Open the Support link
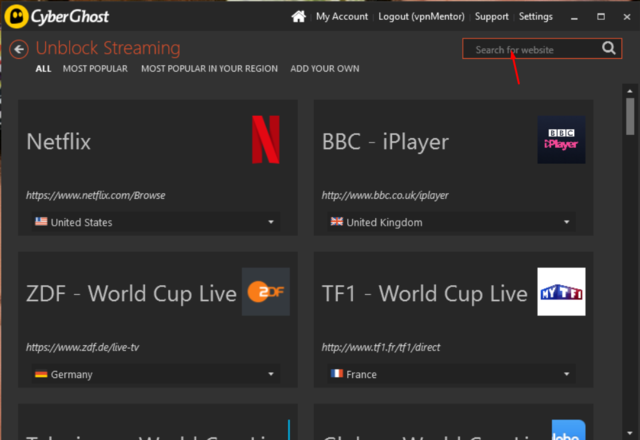 tap(491, 17)
